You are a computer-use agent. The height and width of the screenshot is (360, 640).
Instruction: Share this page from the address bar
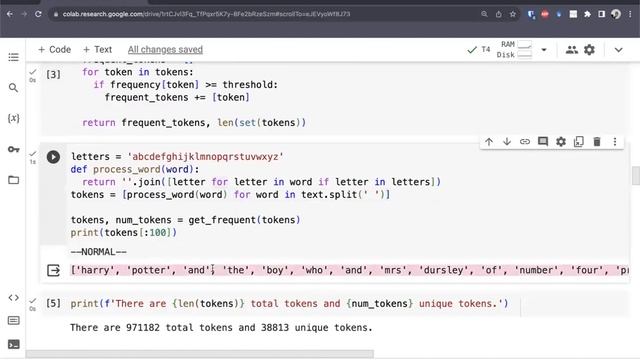[498, 14]
